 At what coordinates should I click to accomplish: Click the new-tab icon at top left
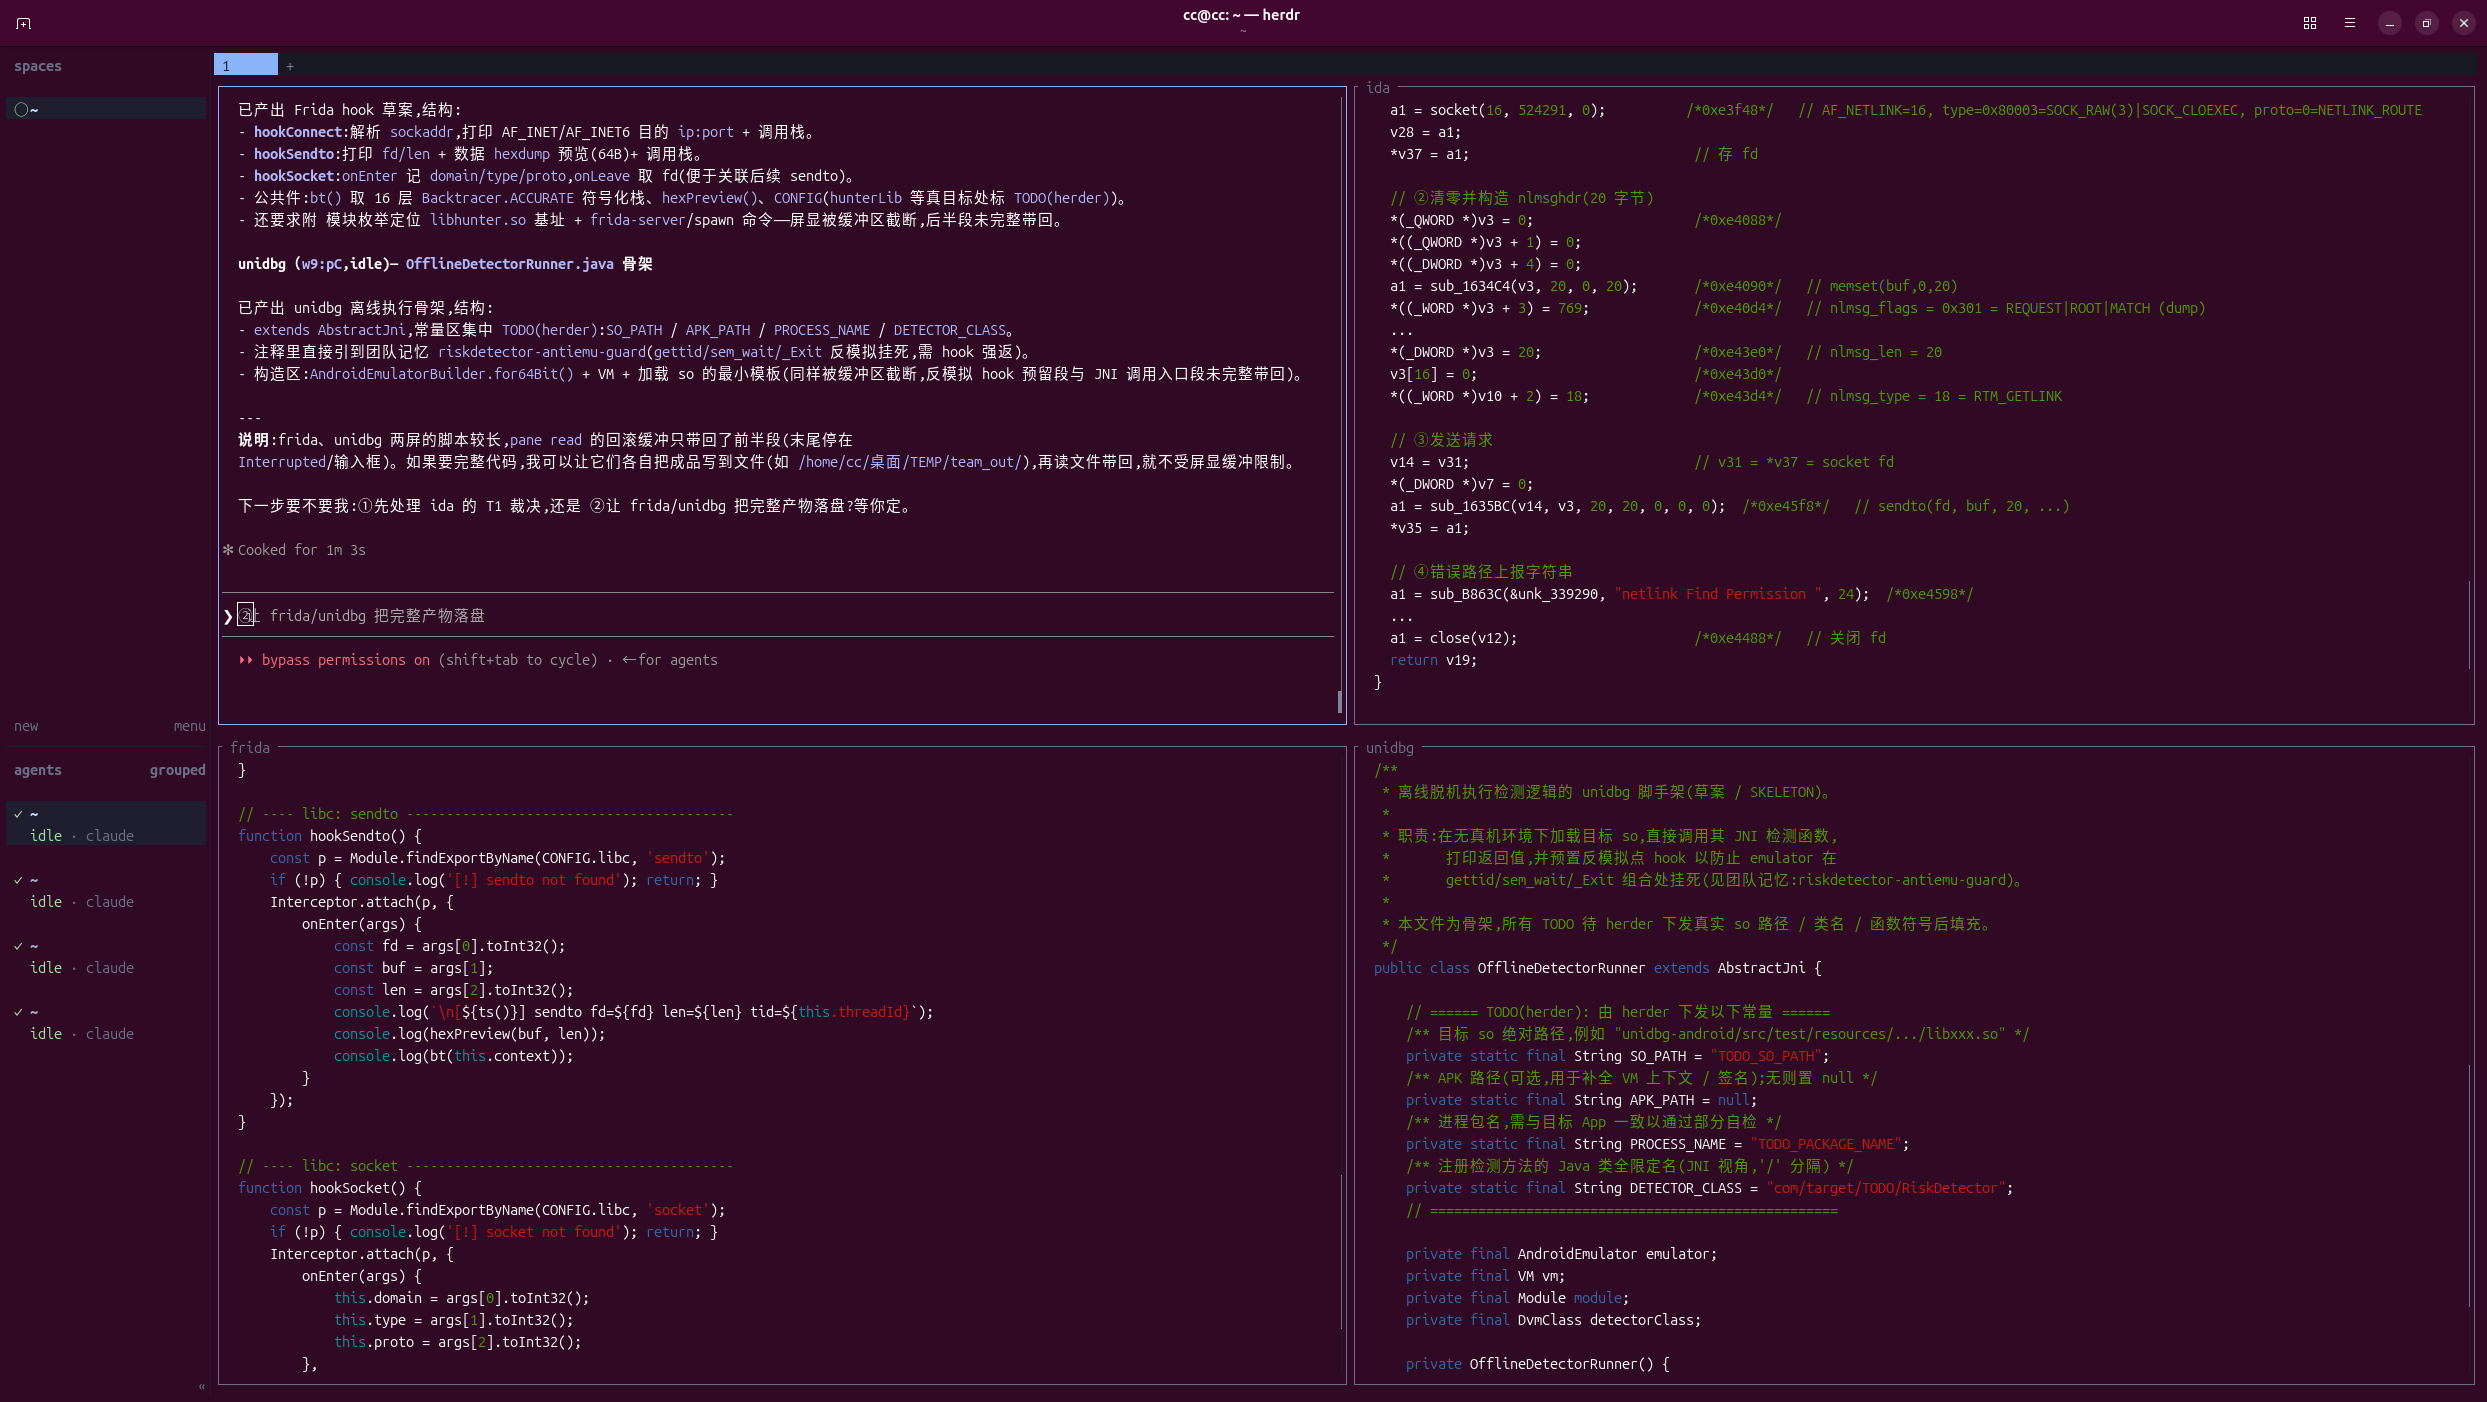pos(24,23)
